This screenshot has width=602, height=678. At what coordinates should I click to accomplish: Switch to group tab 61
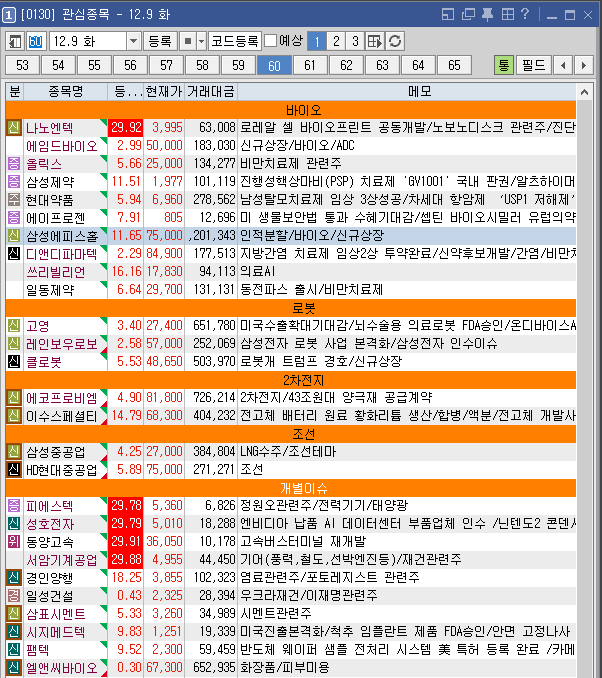click(x=310, y=65)
